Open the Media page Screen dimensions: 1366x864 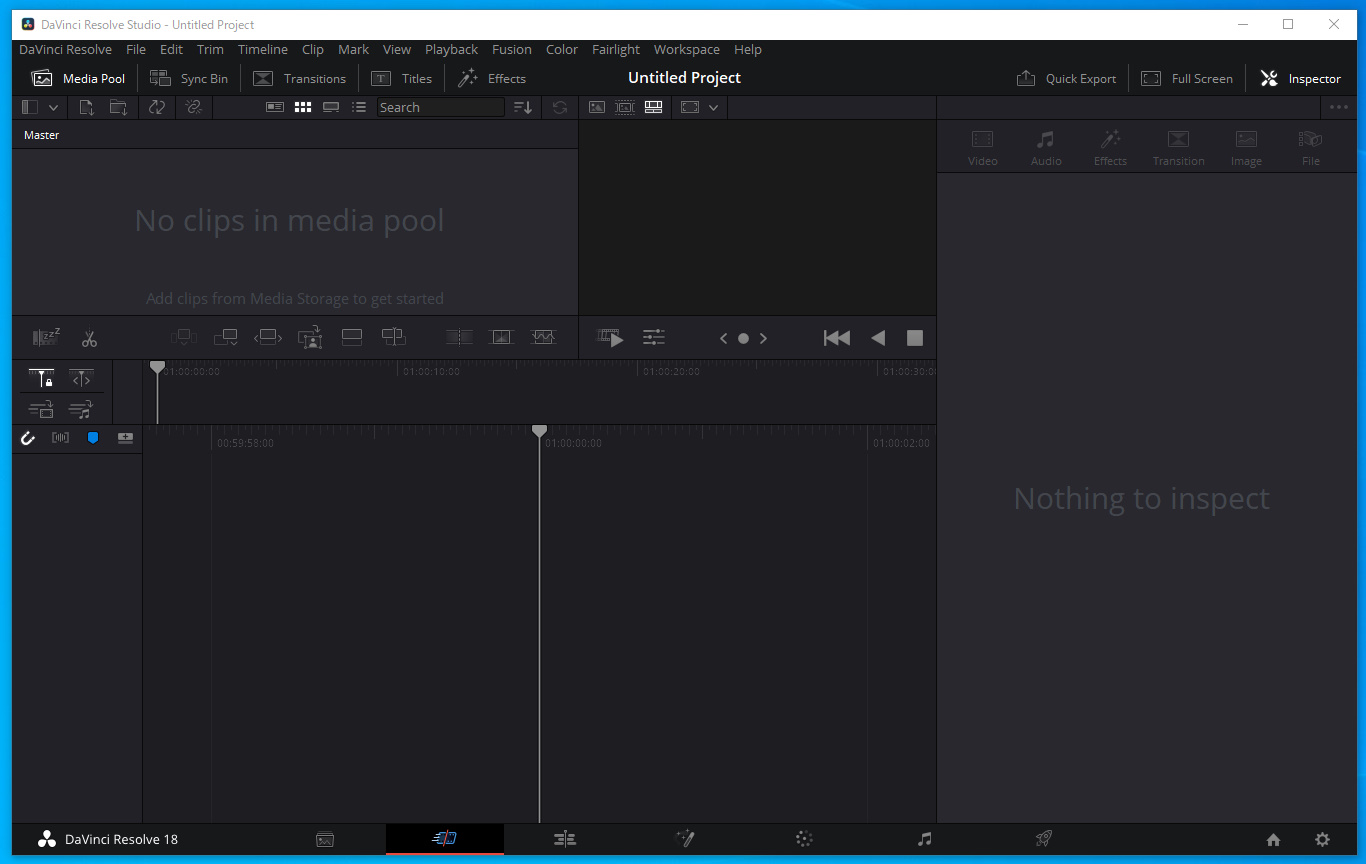[325, 839]
